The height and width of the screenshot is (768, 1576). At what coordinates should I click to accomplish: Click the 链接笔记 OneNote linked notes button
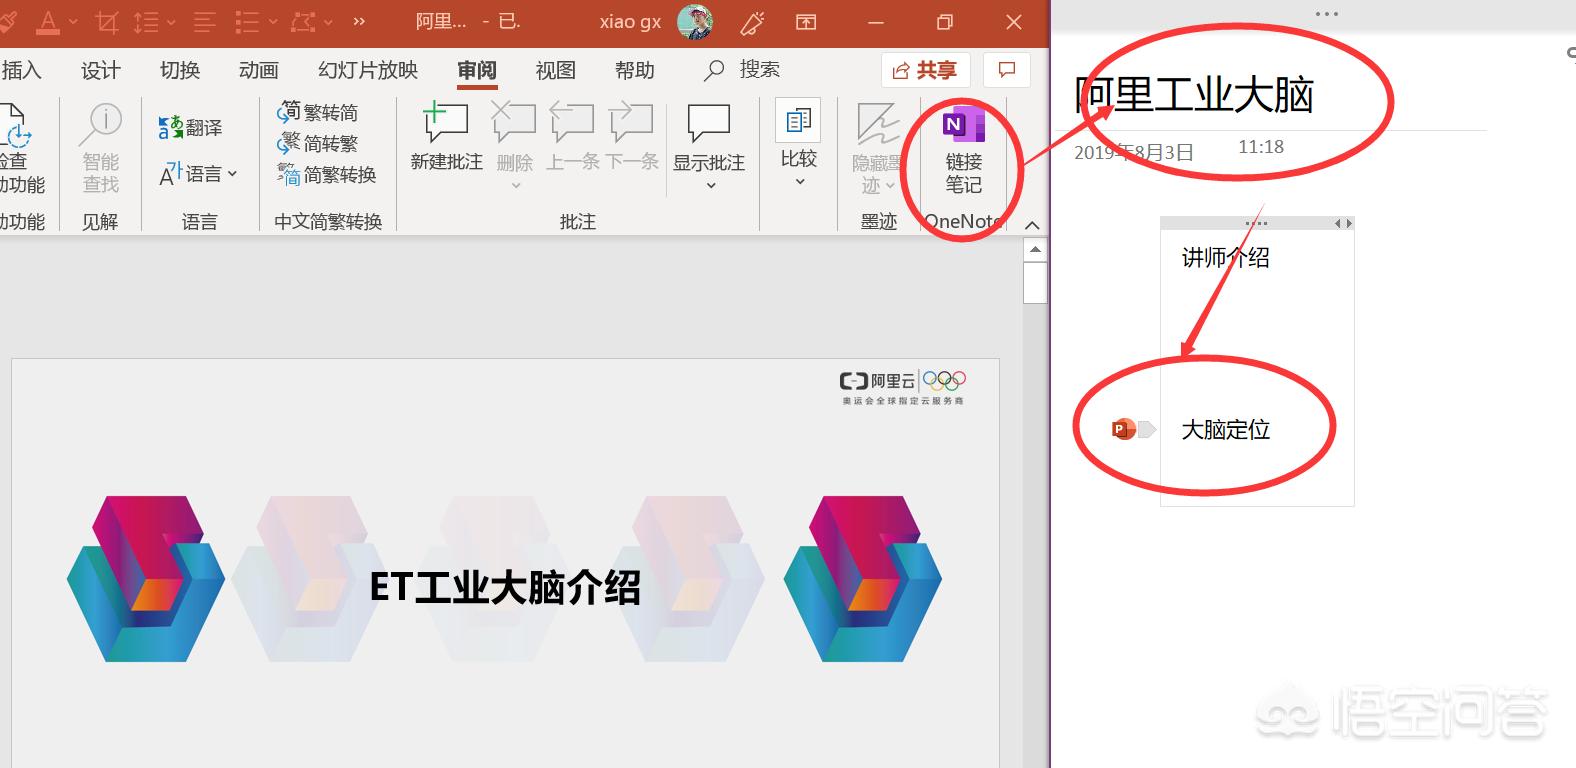tap(963, 150)
